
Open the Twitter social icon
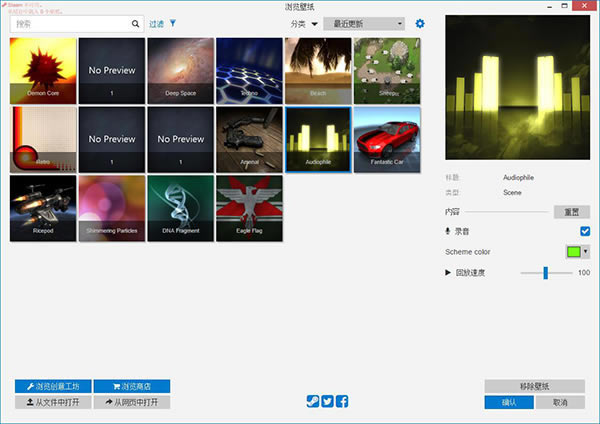click(327, 401)
